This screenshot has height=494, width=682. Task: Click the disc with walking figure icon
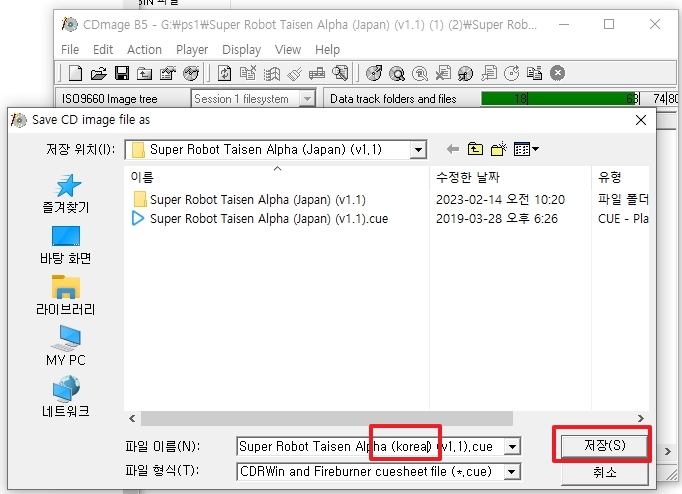click(x=465, y=73)
